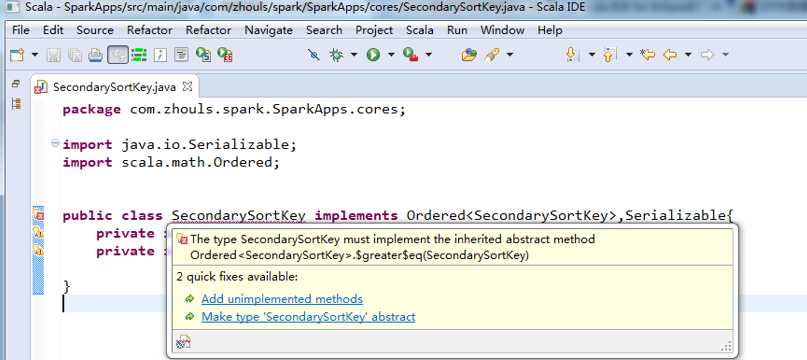Open the Previous Annotation dropdown arrow
This screenshot has height=360, width=807.
pos(629,55)
